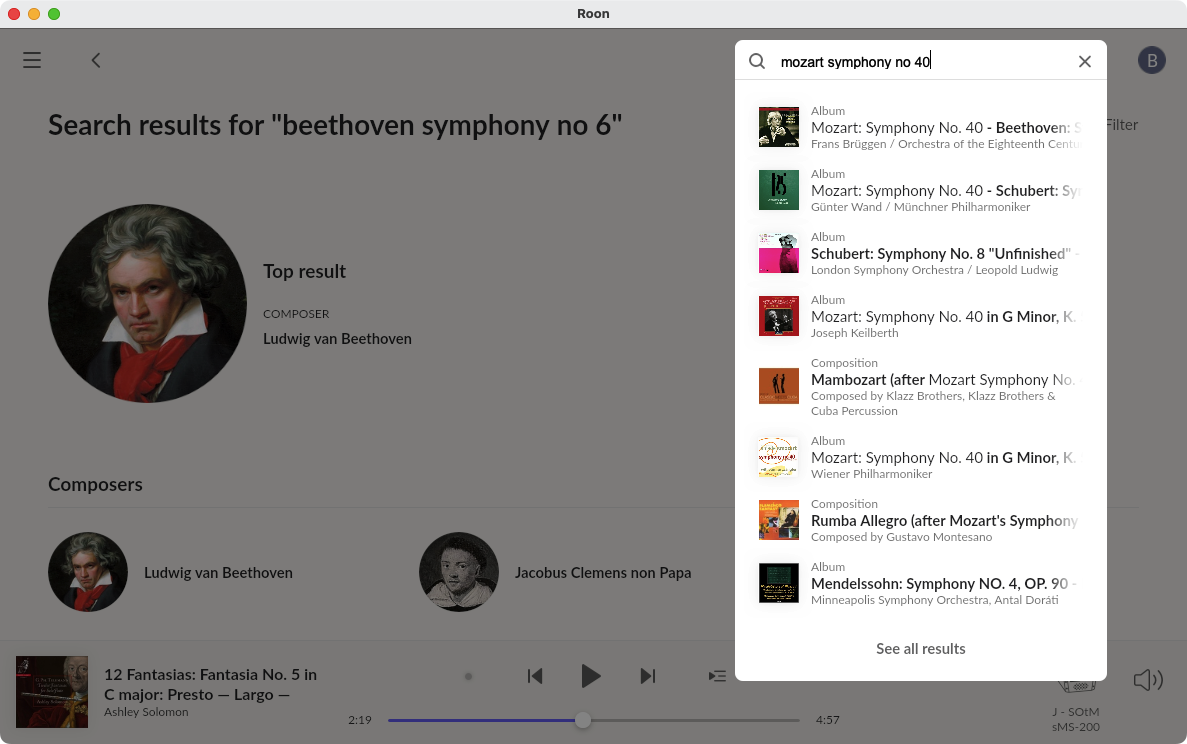Click Jacobus Clemens non Papa portrait

[459, 572]
